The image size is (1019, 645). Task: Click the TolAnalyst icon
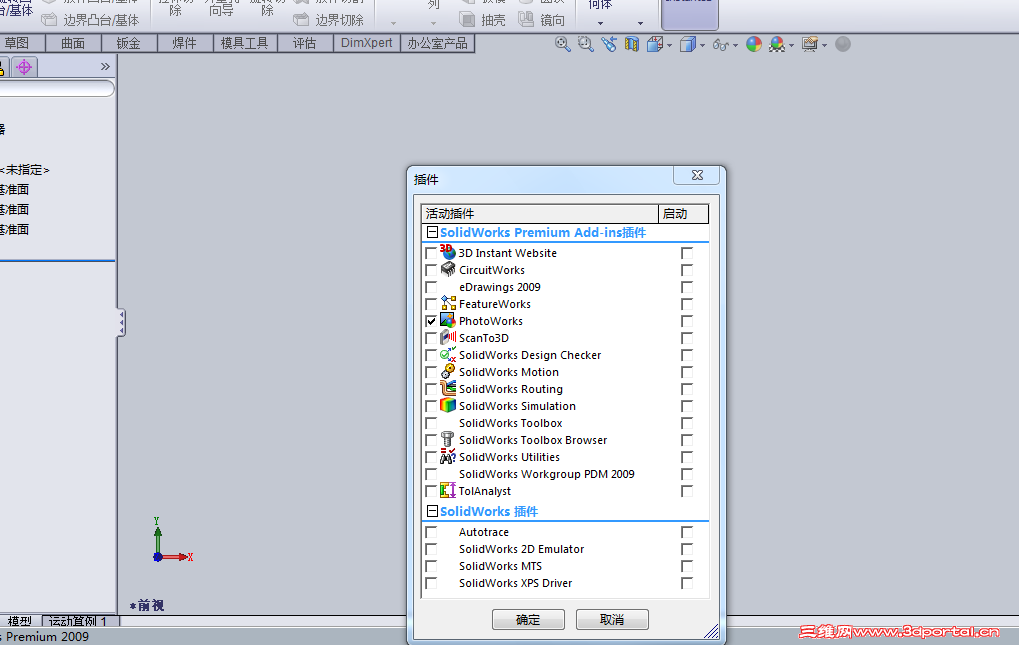click(x=448, y=490)
